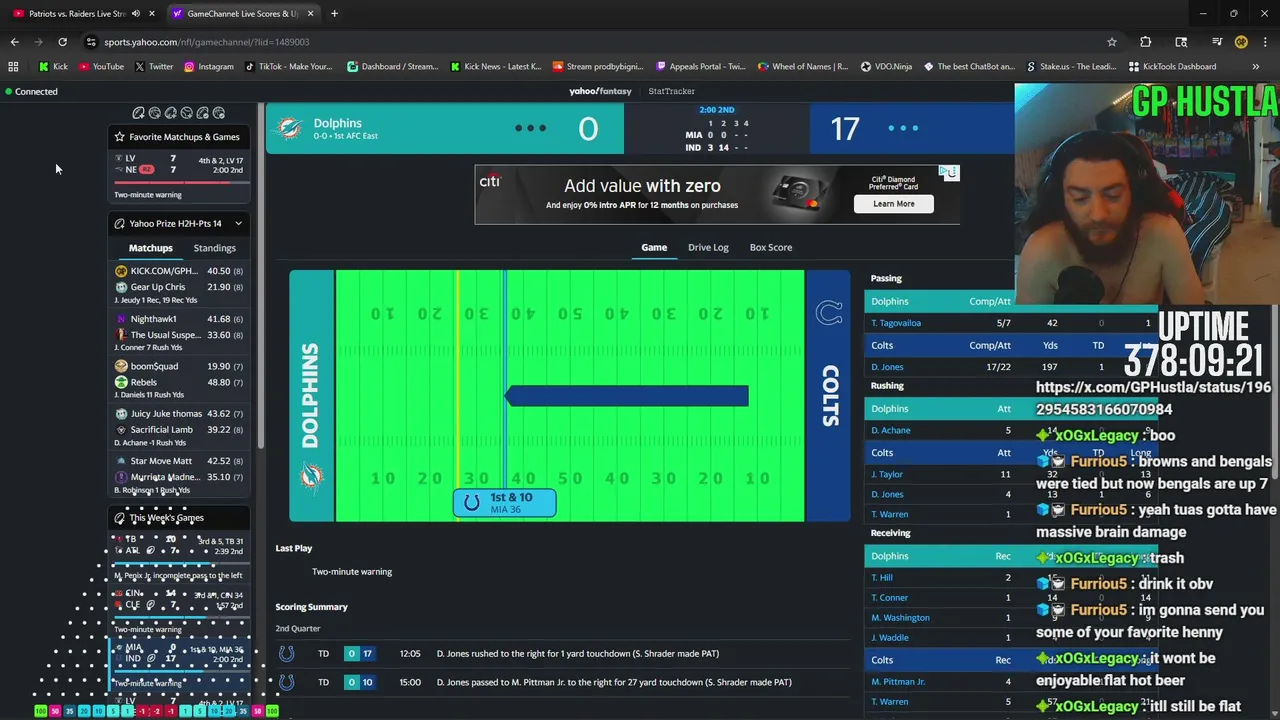The width and height of the screenshot is (1280, 720).
Task: Open yahoo/fantasy logo link
Action: click(600, 91)
